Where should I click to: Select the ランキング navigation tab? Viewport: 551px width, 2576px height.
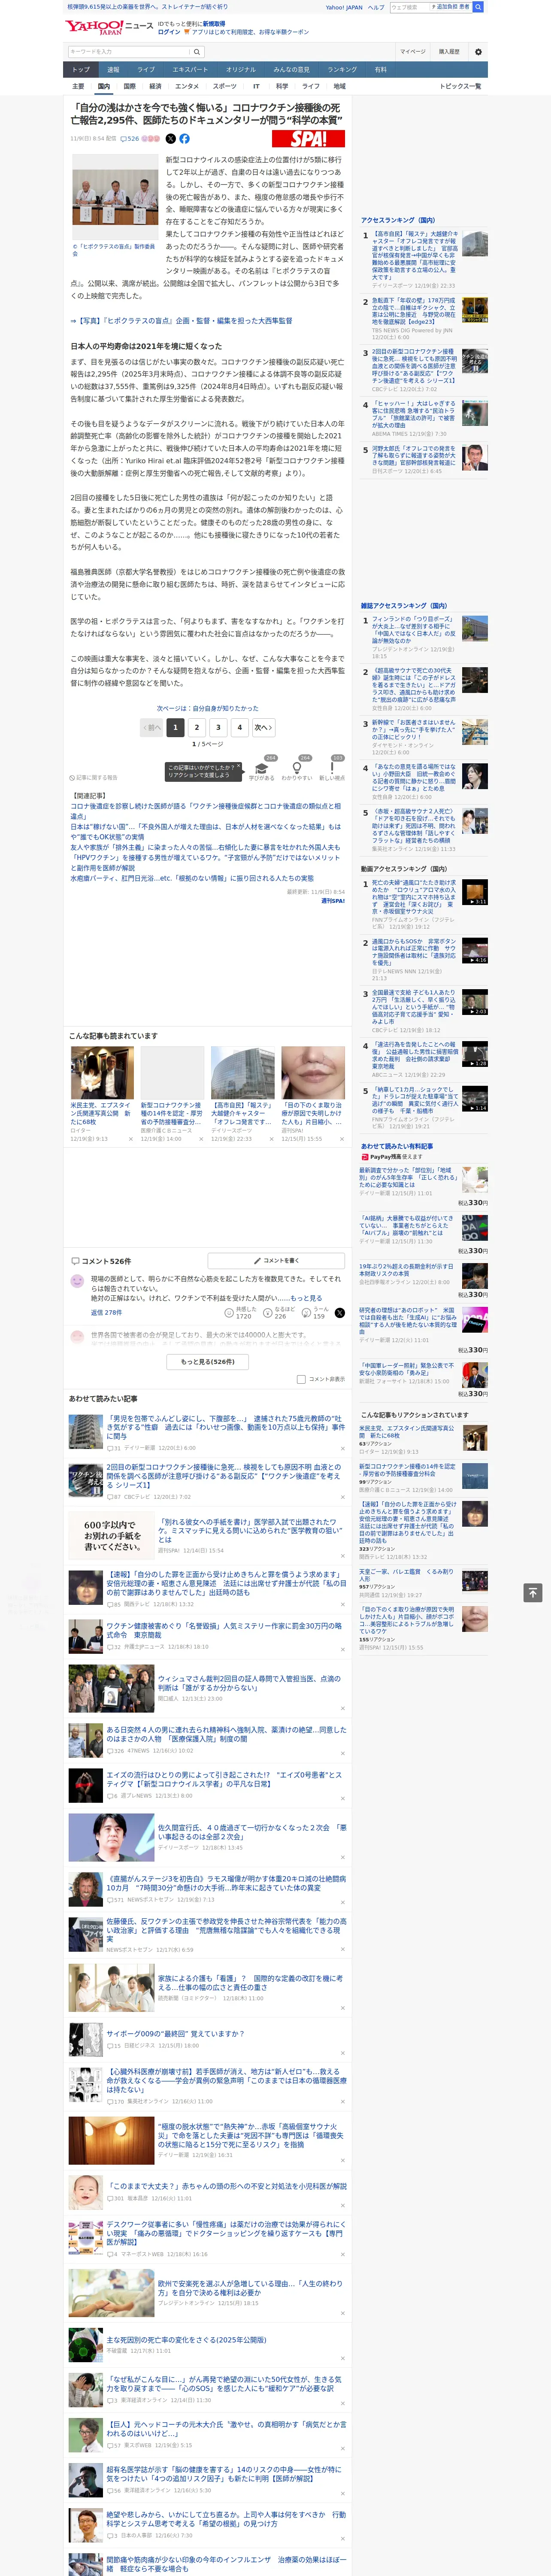(342, 70)
